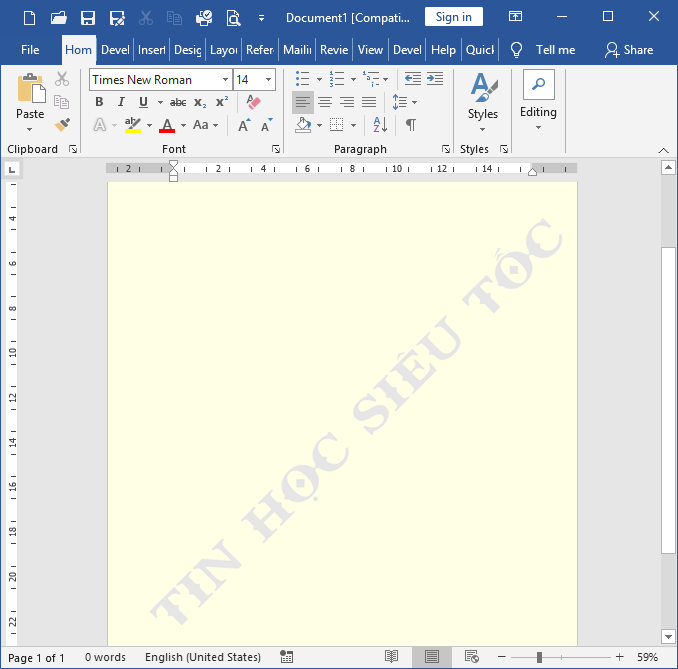
Task: Click the Increase Font Size icon
Action: point(244,125)
